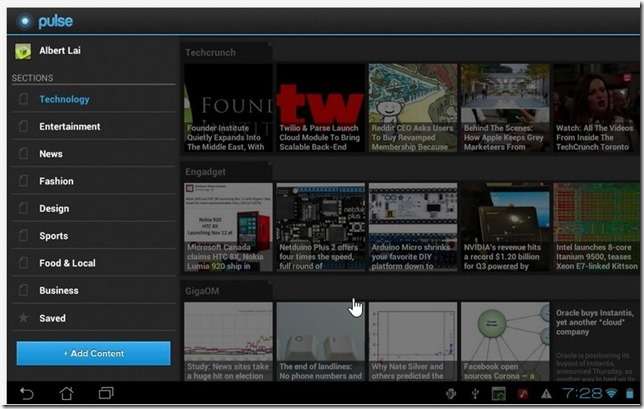644x409 pixels.
Task: Click the page icon beside Fashion
Action: click(x=24, y=181)
